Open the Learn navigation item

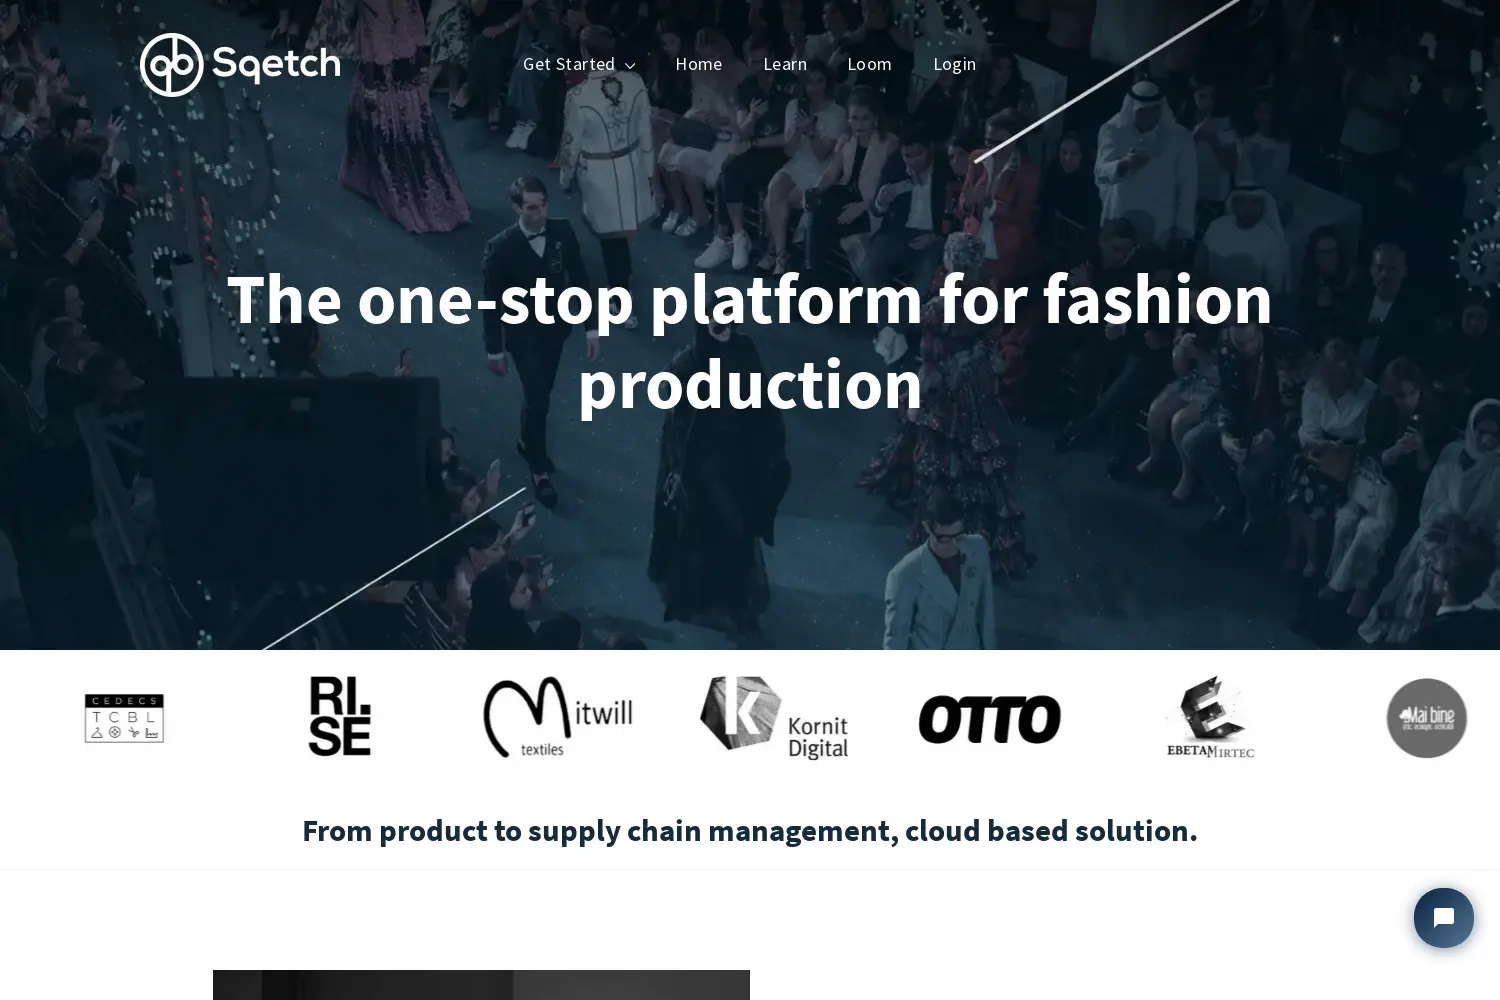[x=785, y=64]
